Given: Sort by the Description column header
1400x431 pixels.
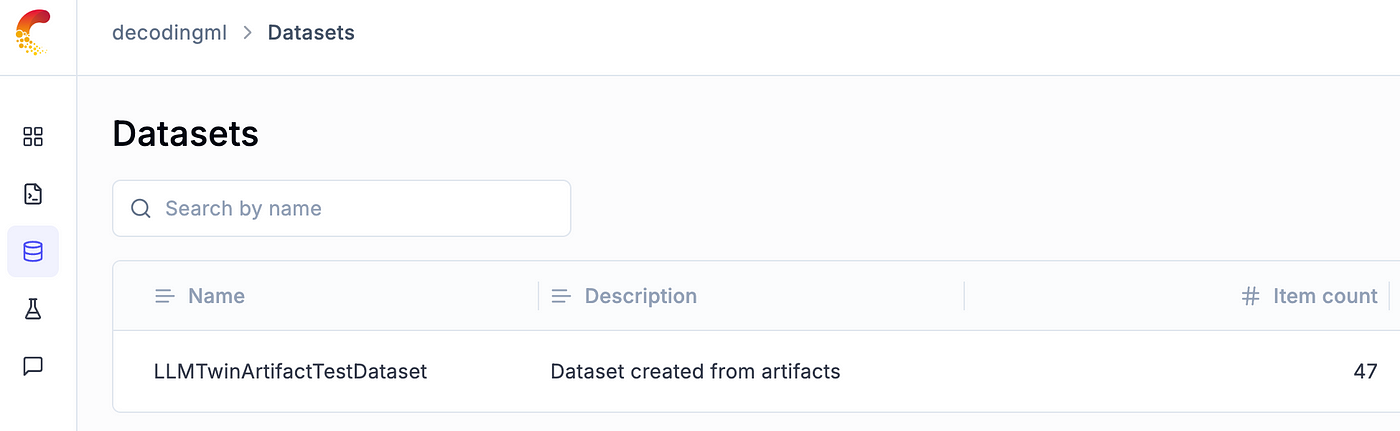Looking at the screenshot, I should [640, 296].
